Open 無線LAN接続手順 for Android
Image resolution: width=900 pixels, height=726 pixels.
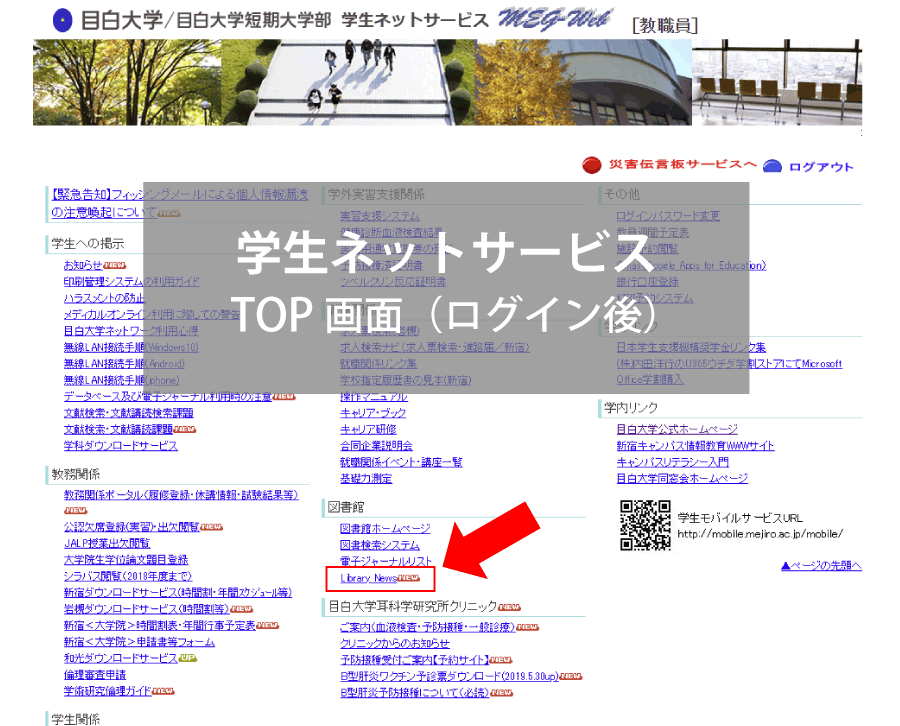(124, 364)
